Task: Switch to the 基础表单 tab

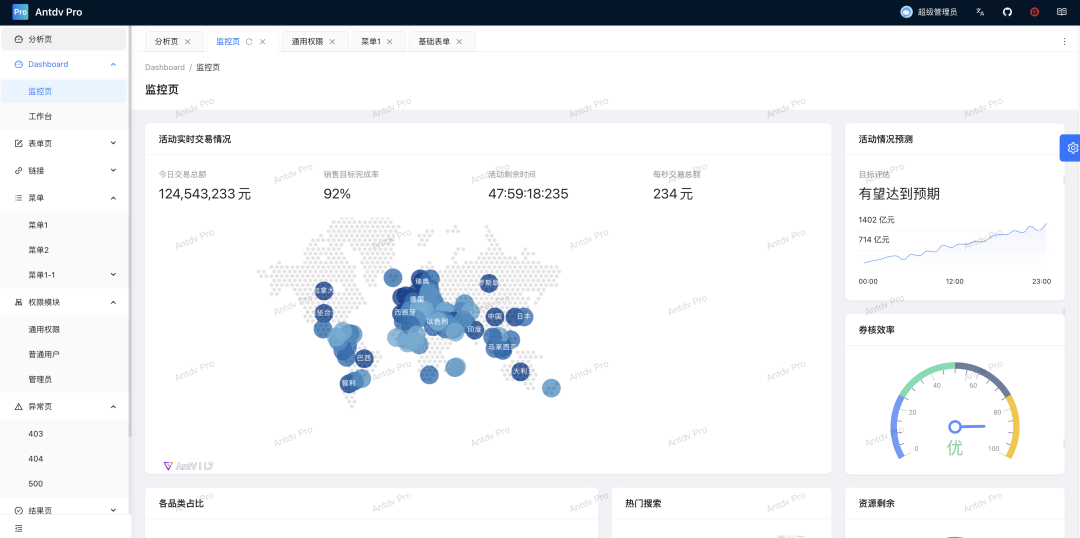Action: (434, 41)
